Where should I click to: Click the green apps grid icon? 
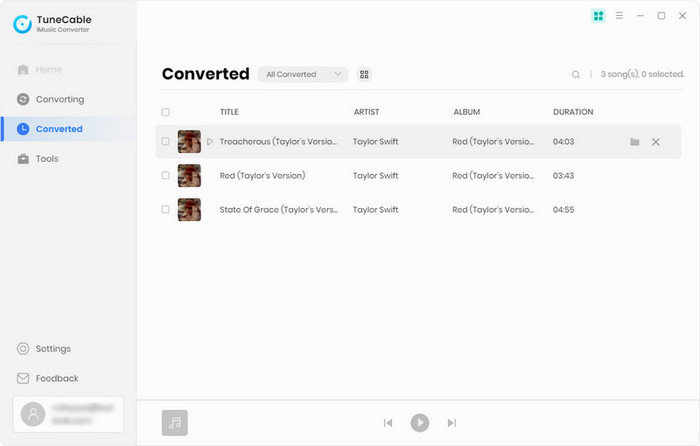598,16
